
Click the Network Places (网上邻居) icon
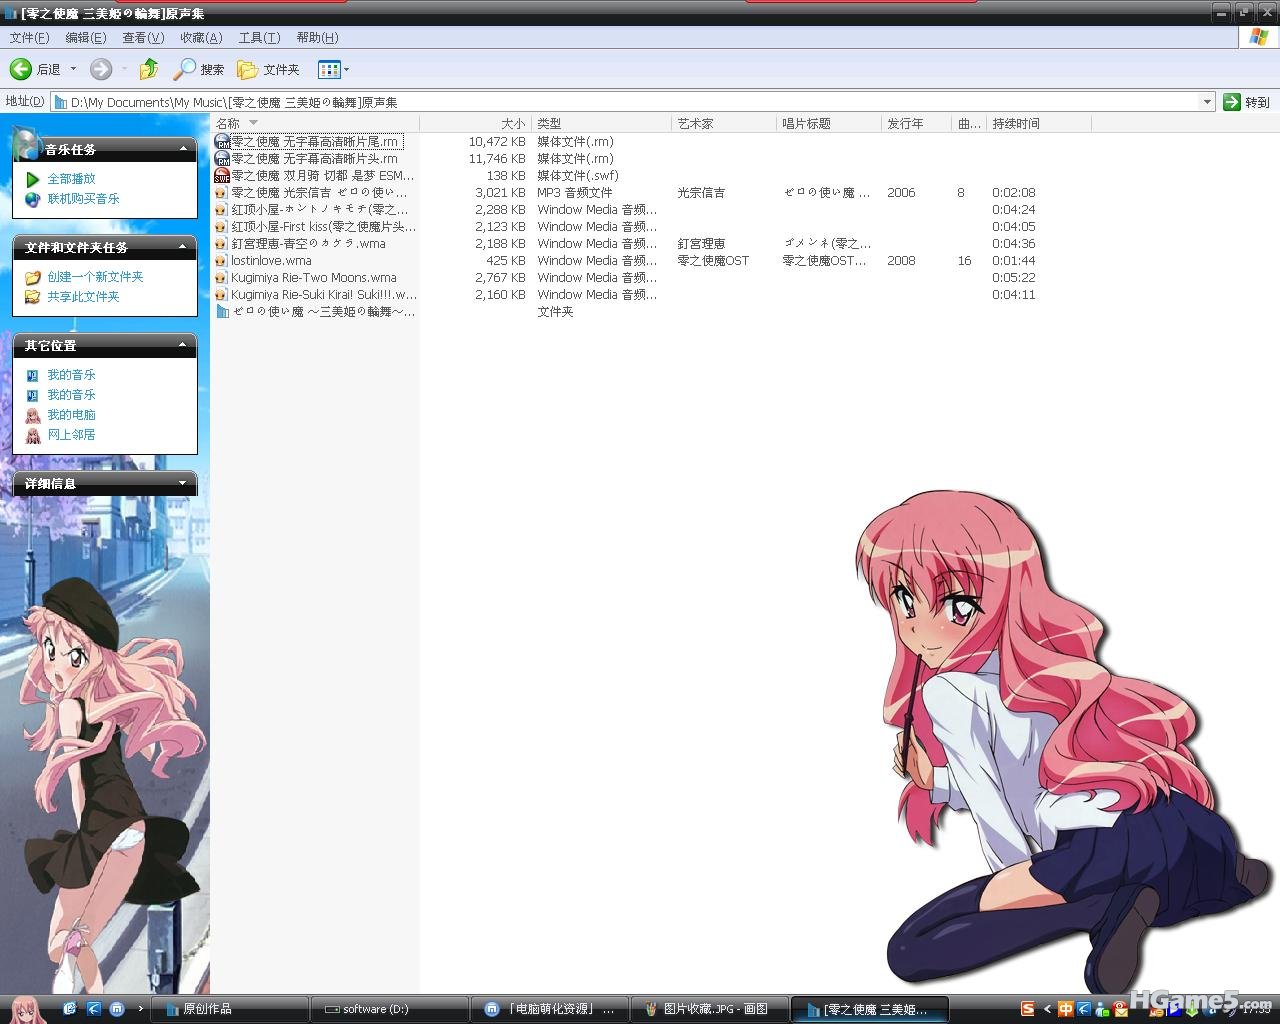pos(32,435)
